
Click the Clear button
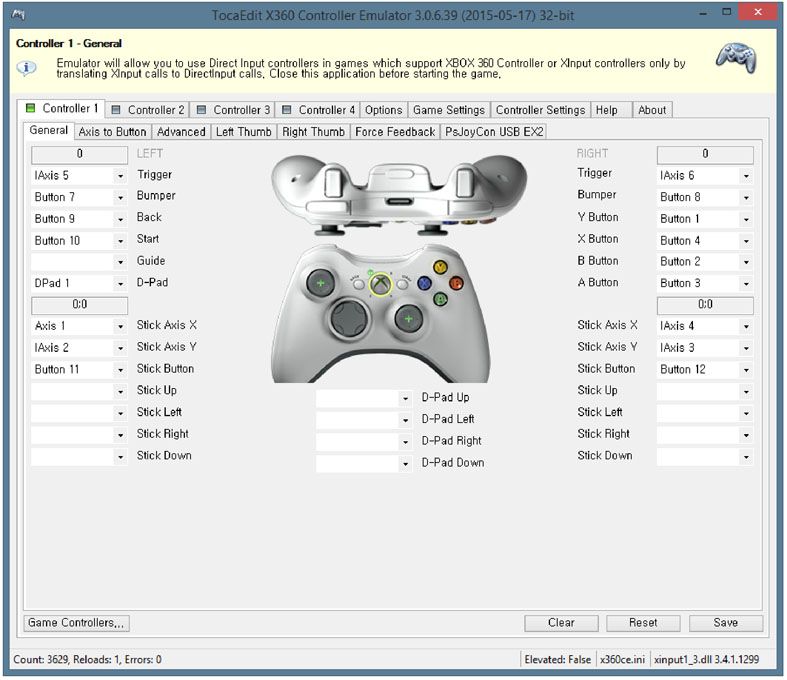[x=561, y=623]
